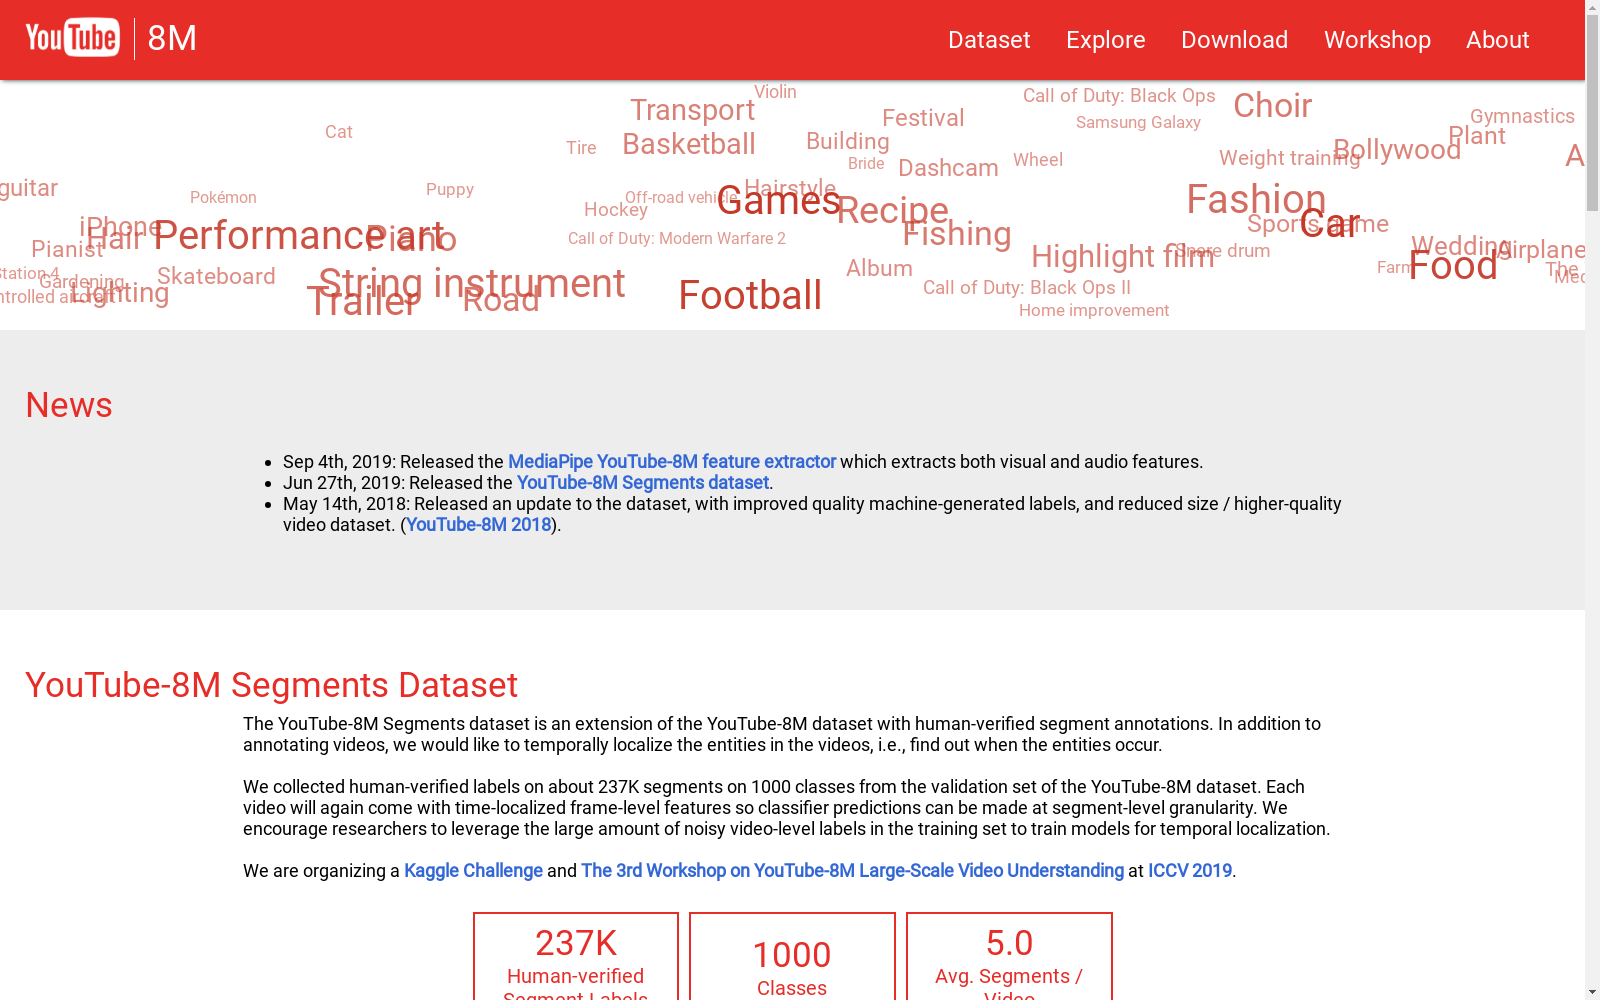Screen dimensions: 1600x1000
Task: Open the Dataset menu item
Action: pos(989,40)
